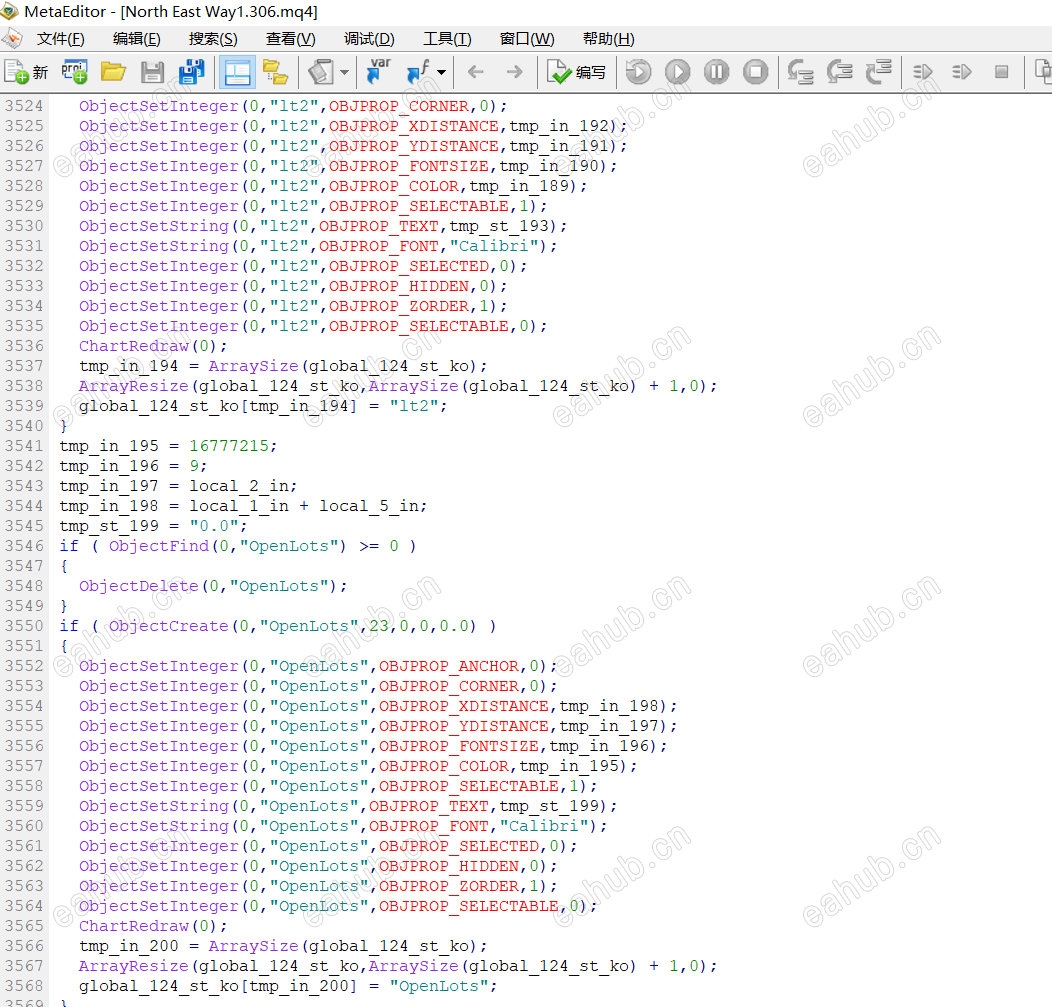Click "lt2" string on line 3539

(414, 406)
